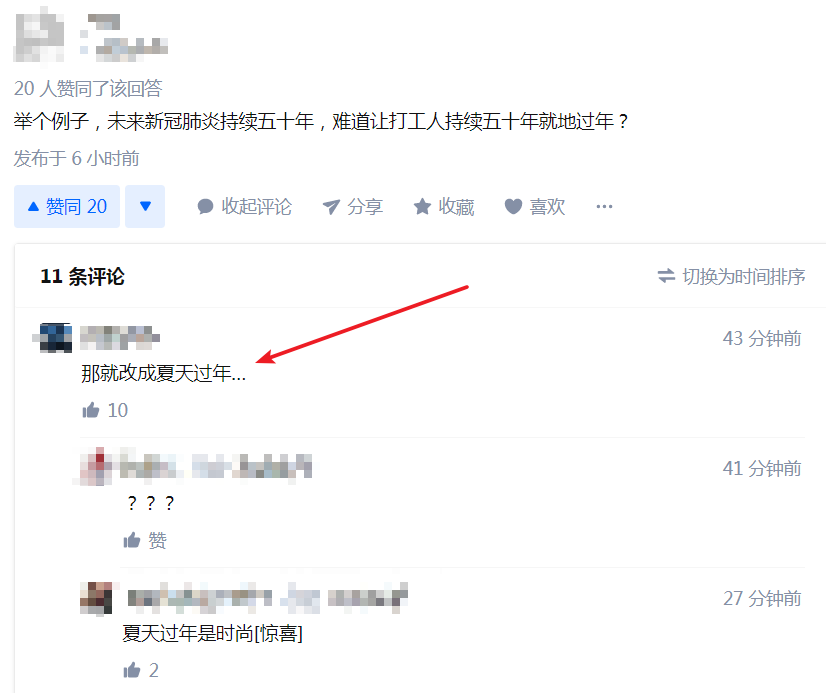
Task: Switch comments to time sorting 切换为时间排序
Action: pyautogui.click(x=732, y=276)
